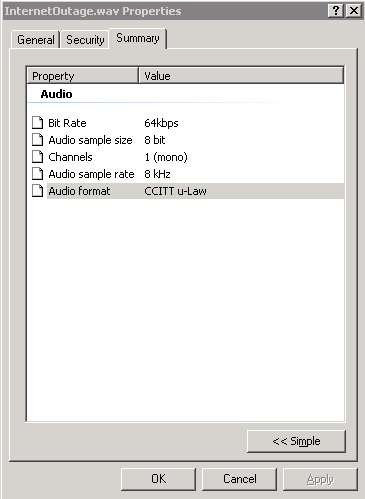The width and height of the screenshot is (365, 499).
Task: Close the Properties dialog window
Action: point(354,11)
